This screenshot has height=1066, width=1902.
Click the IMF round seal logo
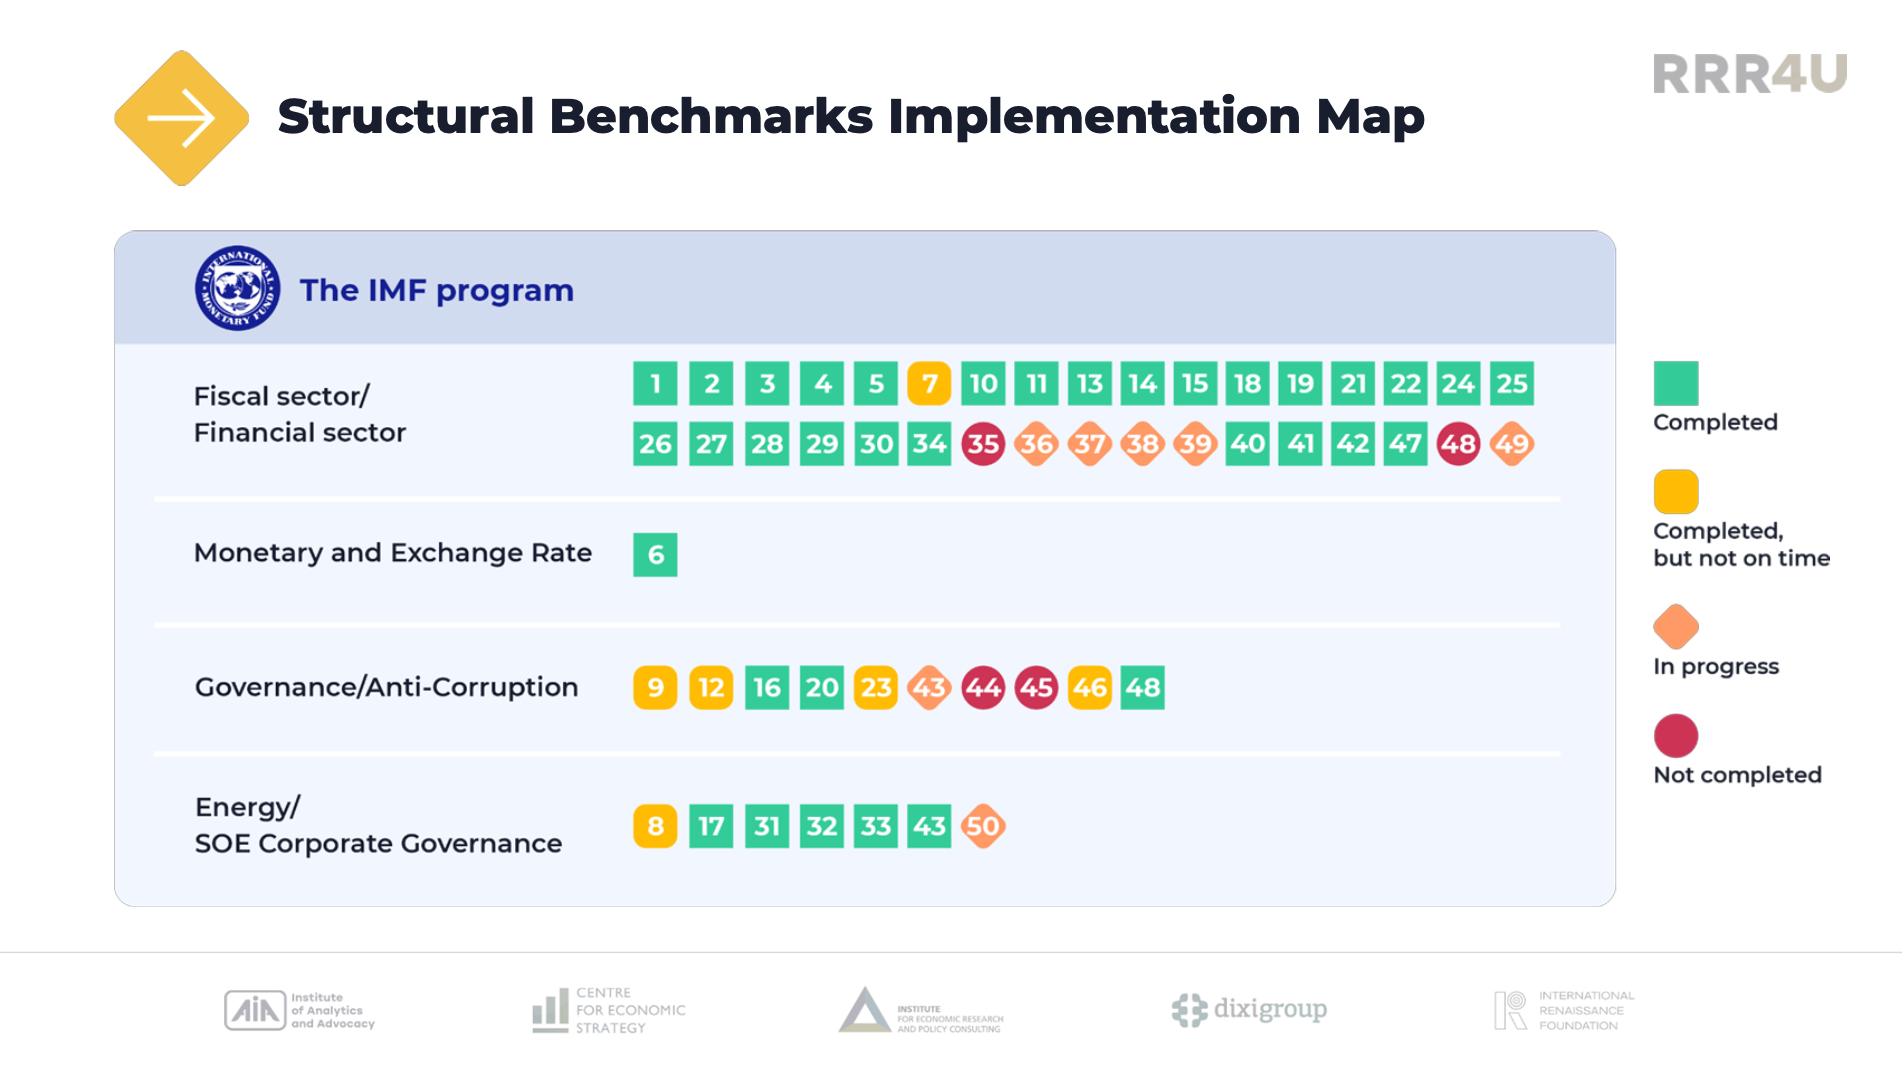pos(237,289)
